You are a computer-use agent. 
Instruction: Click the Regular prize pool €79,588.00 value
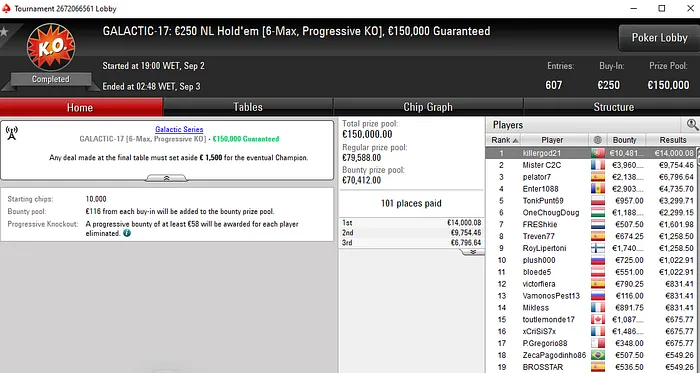click(362, 157)
